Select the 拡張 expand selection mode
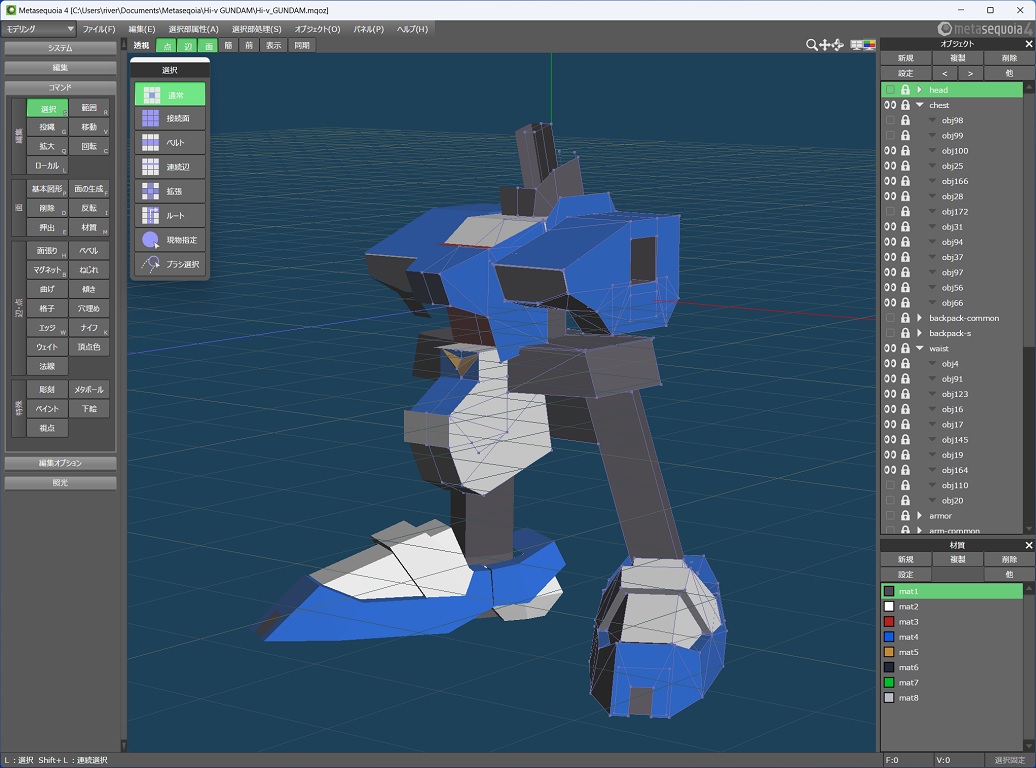This screenshot has height=768, width=1036. coord(170,191)
